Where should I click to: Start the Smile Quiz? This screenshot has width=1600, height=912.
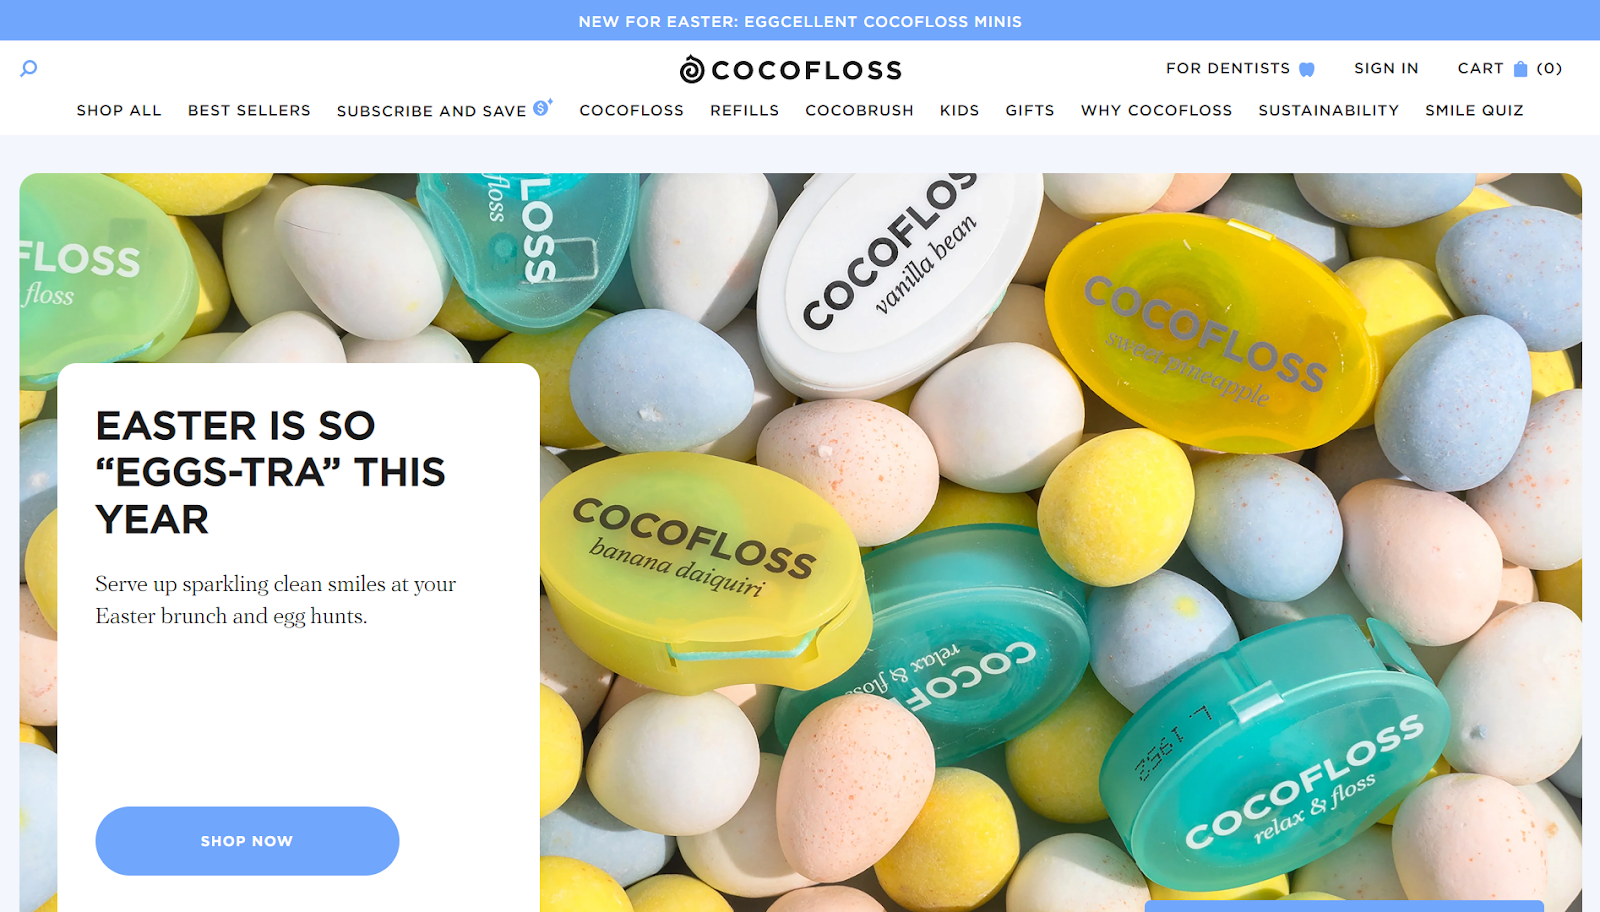tap(1474, 111)
